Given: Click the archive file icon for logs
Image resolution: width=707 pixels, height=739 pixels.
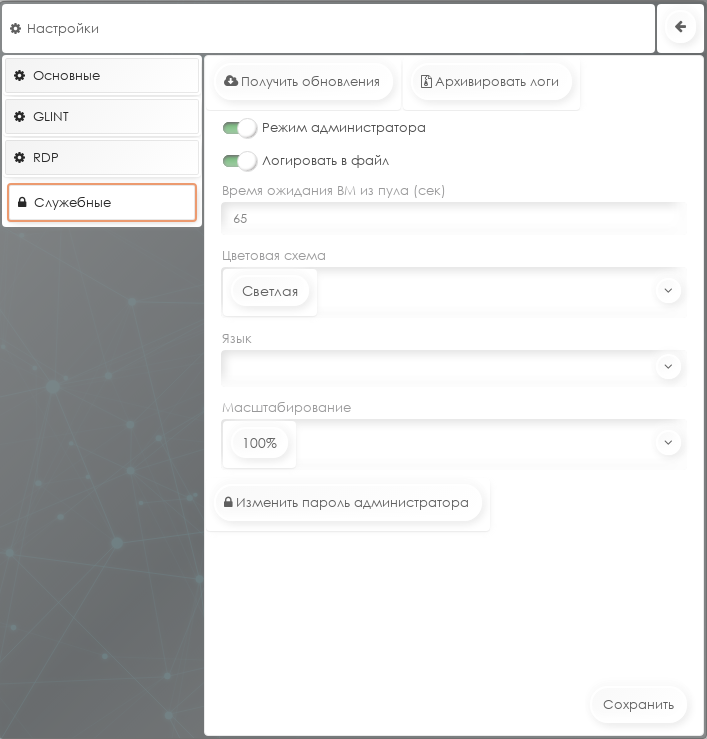Looking at the screenshot, I should (x=426, y=82).
